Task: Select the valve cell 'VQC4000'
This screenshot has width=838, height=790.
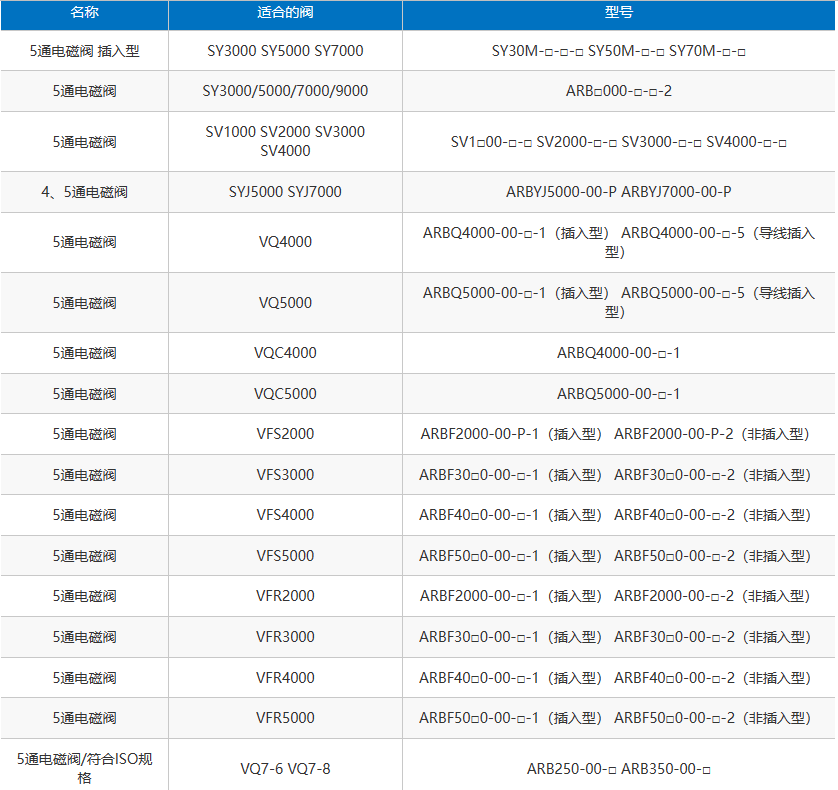Action: pos(285,353)
